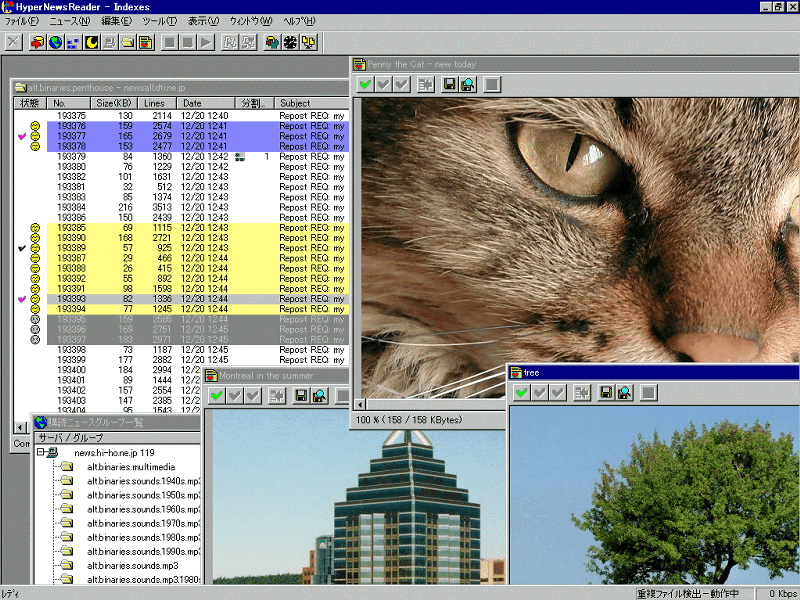Image resolution: width=800 pixels, height=600 pixels.
Task: Sort article list by Subject column header
Action: tap(311, 103)
